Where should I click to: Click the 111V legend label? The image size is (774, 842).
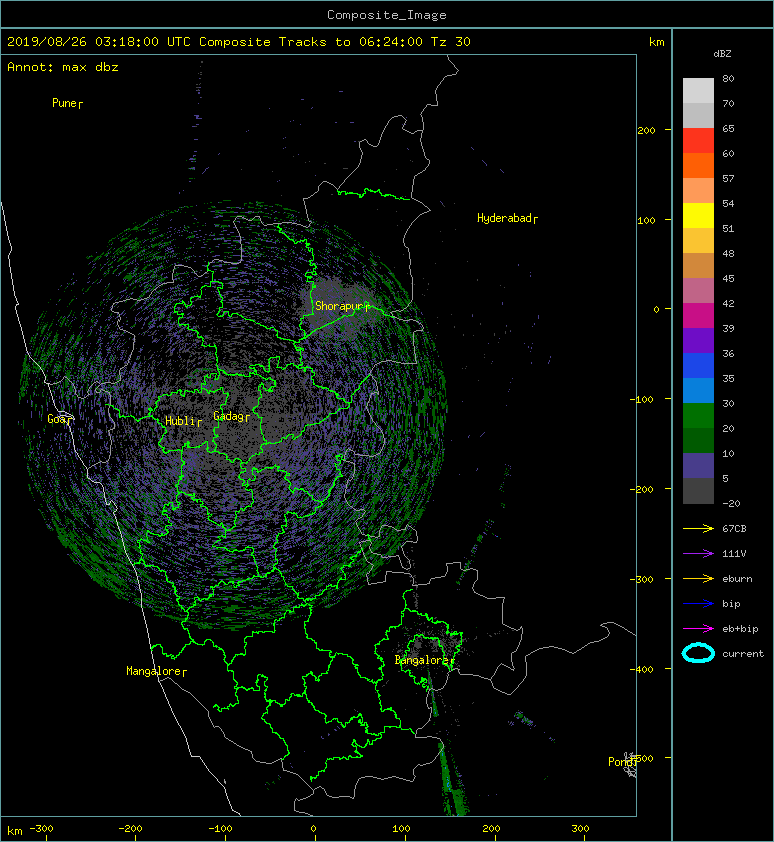[x=734, y=554]
